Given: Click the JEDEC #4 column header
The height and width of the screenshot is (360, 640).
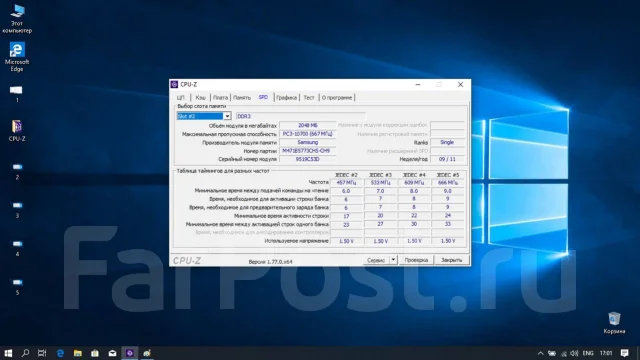Looking at the screenshot, I should pos(414,175).
